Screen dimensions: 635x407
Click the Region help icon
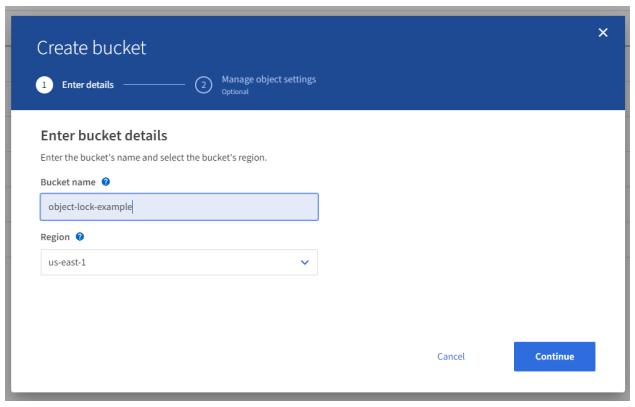(80, 237)
